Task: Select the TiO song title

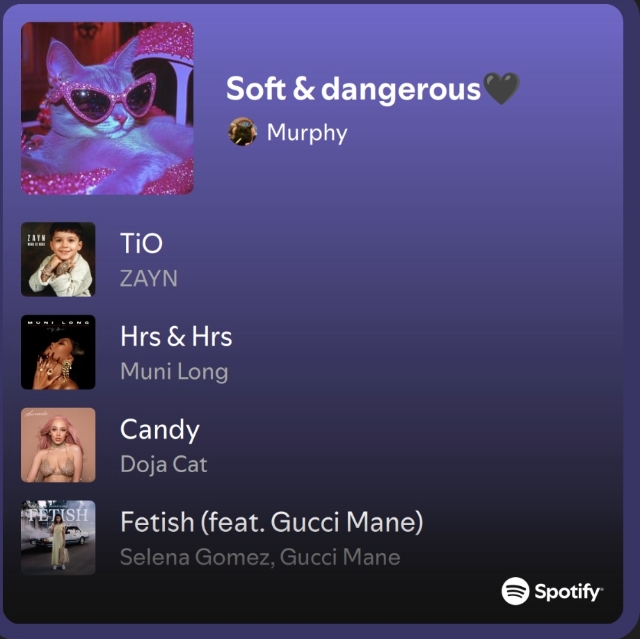Action: (x=141, y=243)
